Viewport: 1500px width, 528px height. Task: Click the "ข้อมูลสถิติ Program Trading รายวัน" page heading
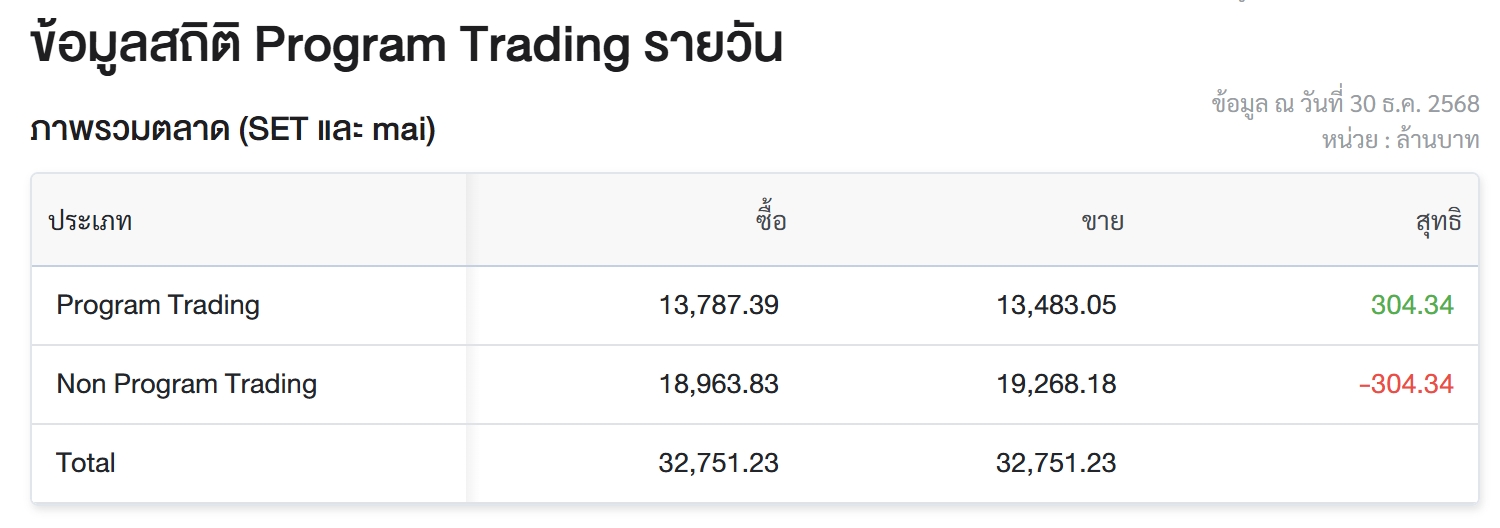pos(406,47)
